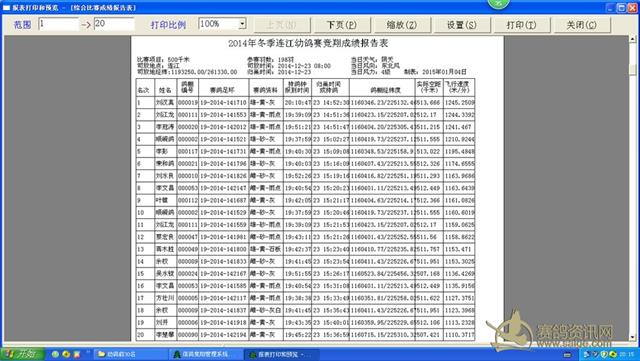The height and width of the screenshot is (361, 640).
Task: Click the language bar icon in the taskbar
Action: (x=567, y=355)
